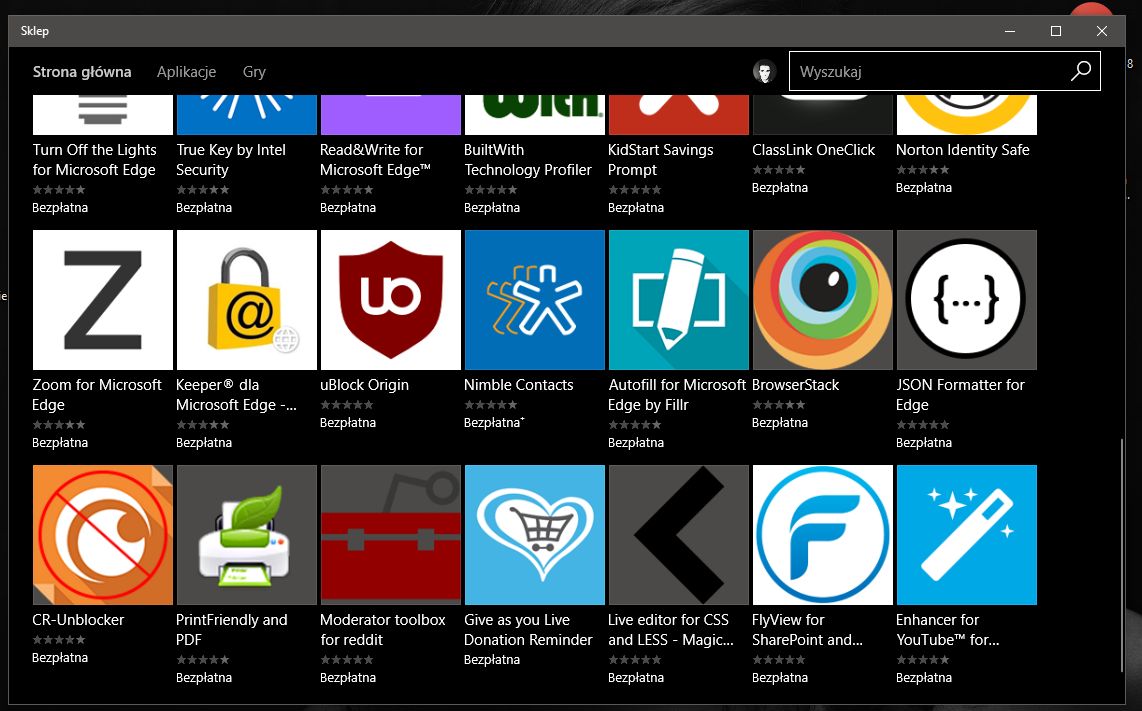
Task: Open the ClassLink OneClick tile
Action: tap(823, 115)
